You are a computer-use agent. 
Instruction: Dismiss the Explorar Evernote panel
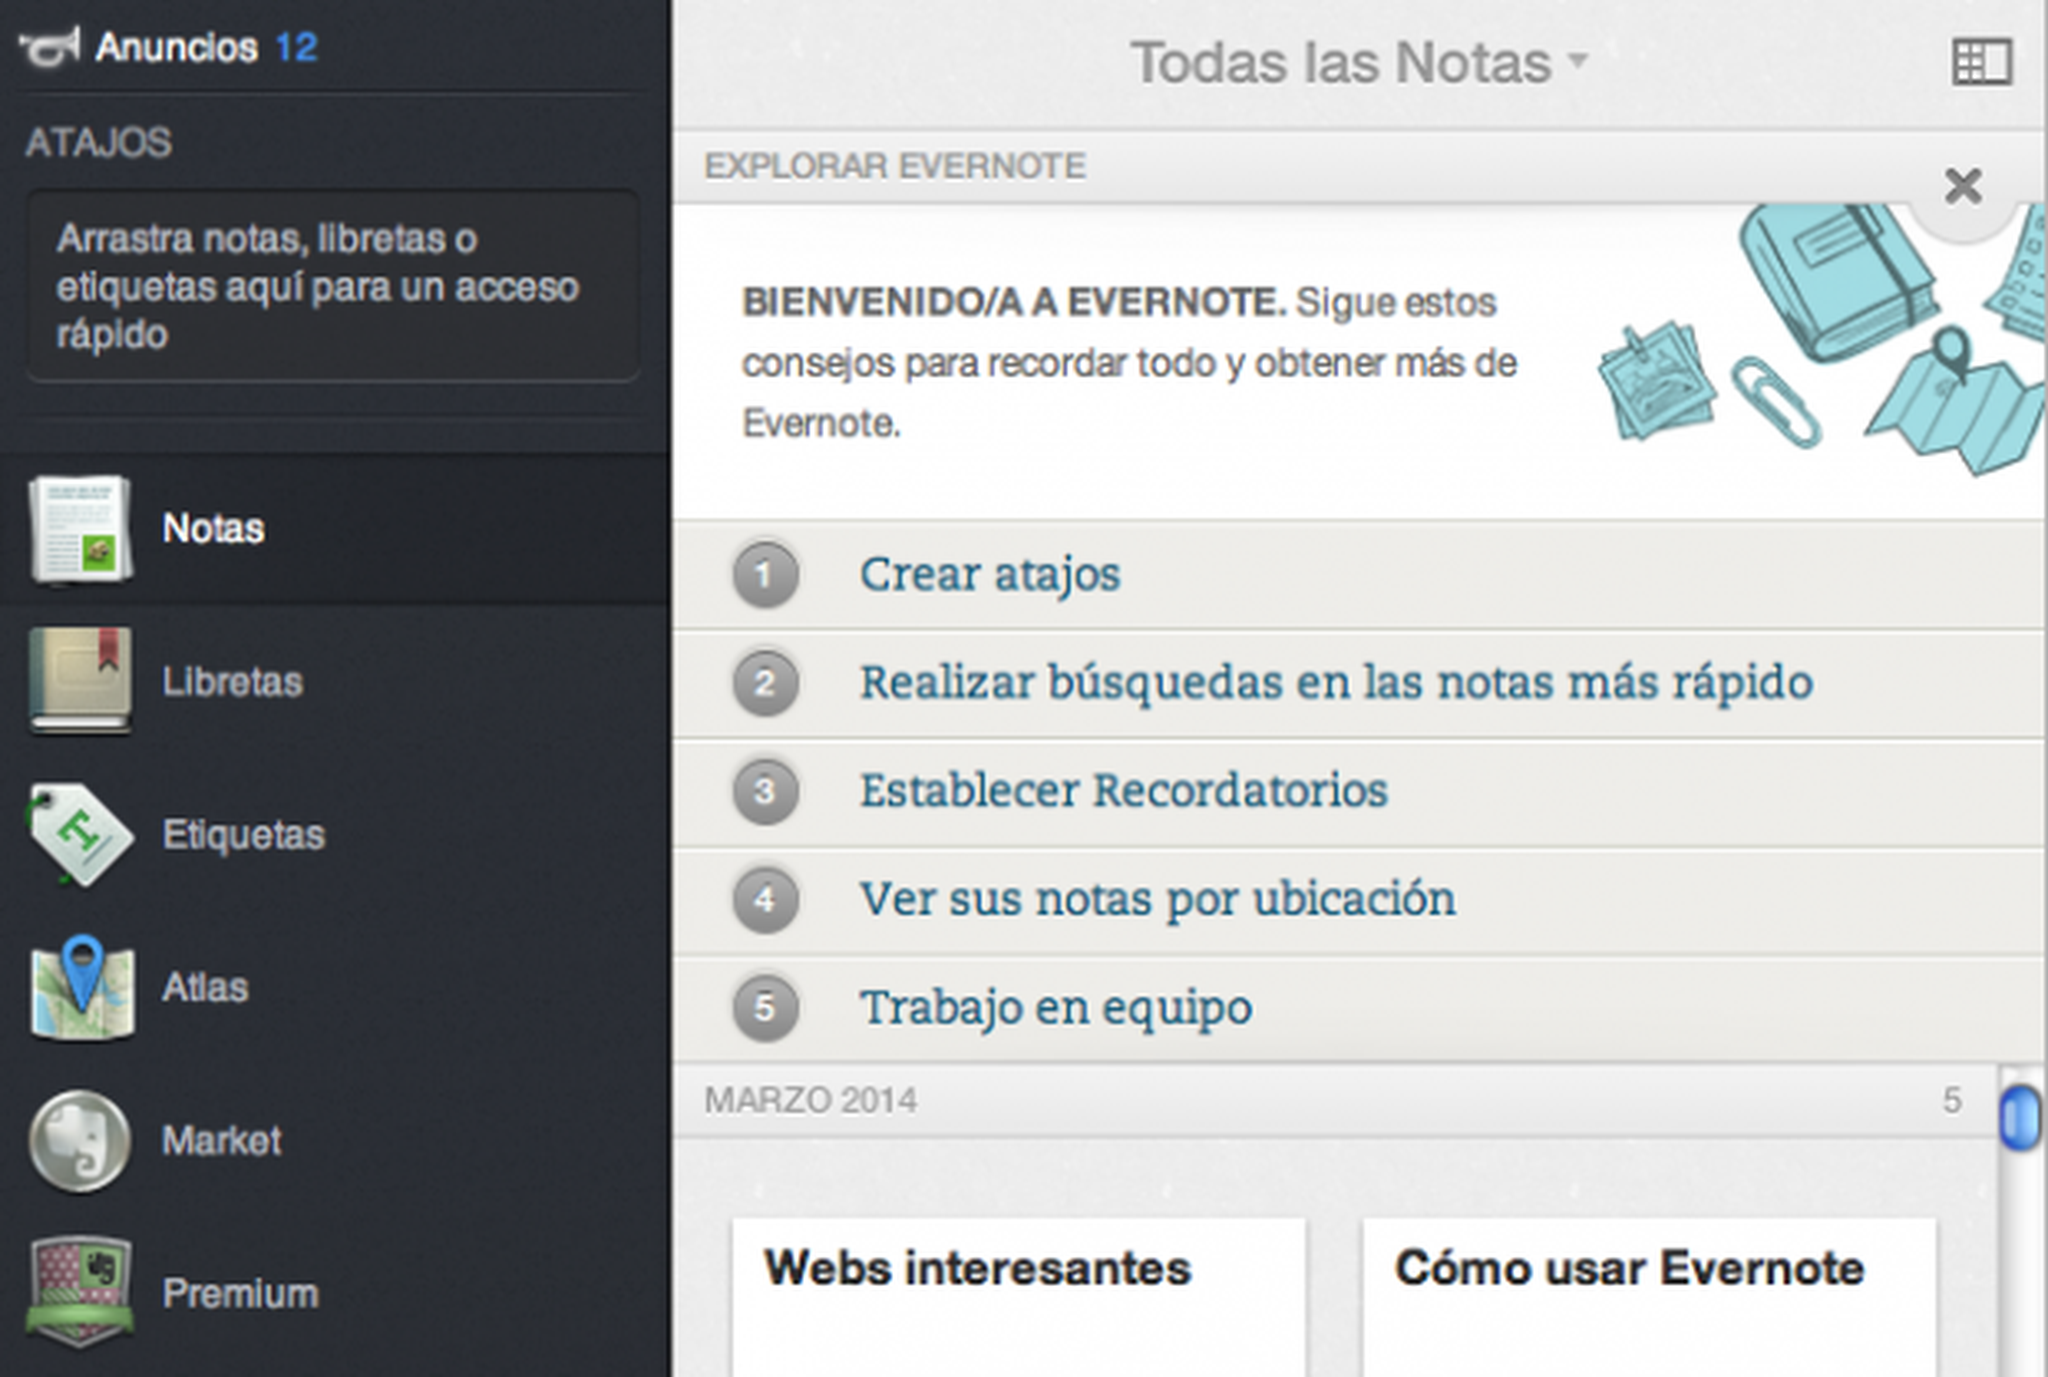tap(1963, 185)
